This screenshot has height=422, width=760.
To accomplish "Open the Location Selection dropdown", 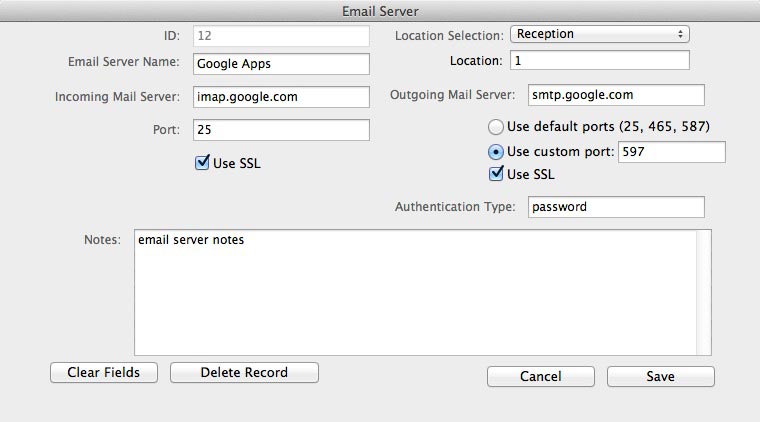I will (599, 34).
